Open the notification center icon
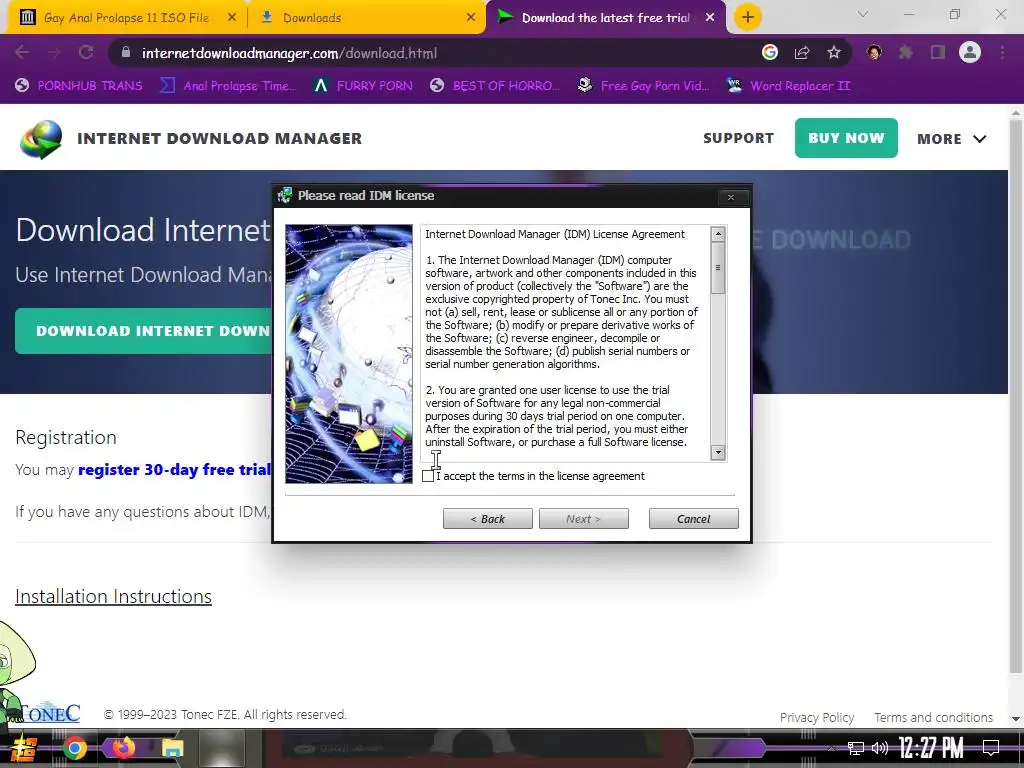Viewport: 1024px width, 768px height. 991,748
